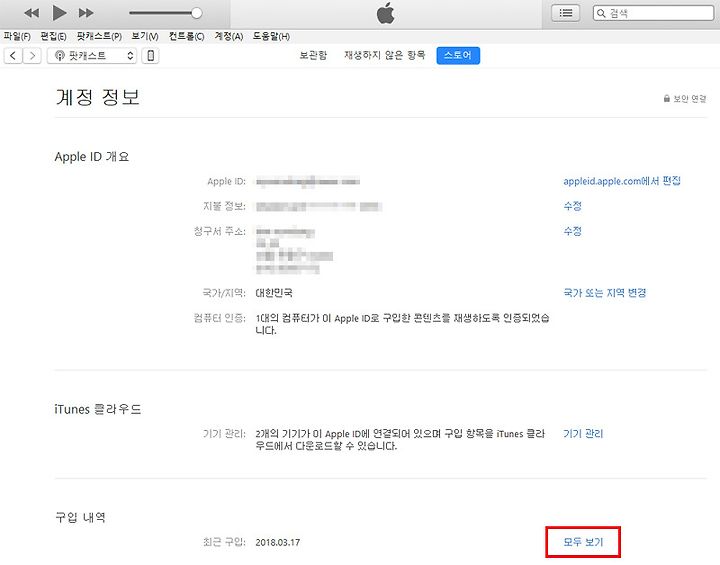Click the Apple logo display
This screenshot has width=720, height=565.
(x=386, y=13)
